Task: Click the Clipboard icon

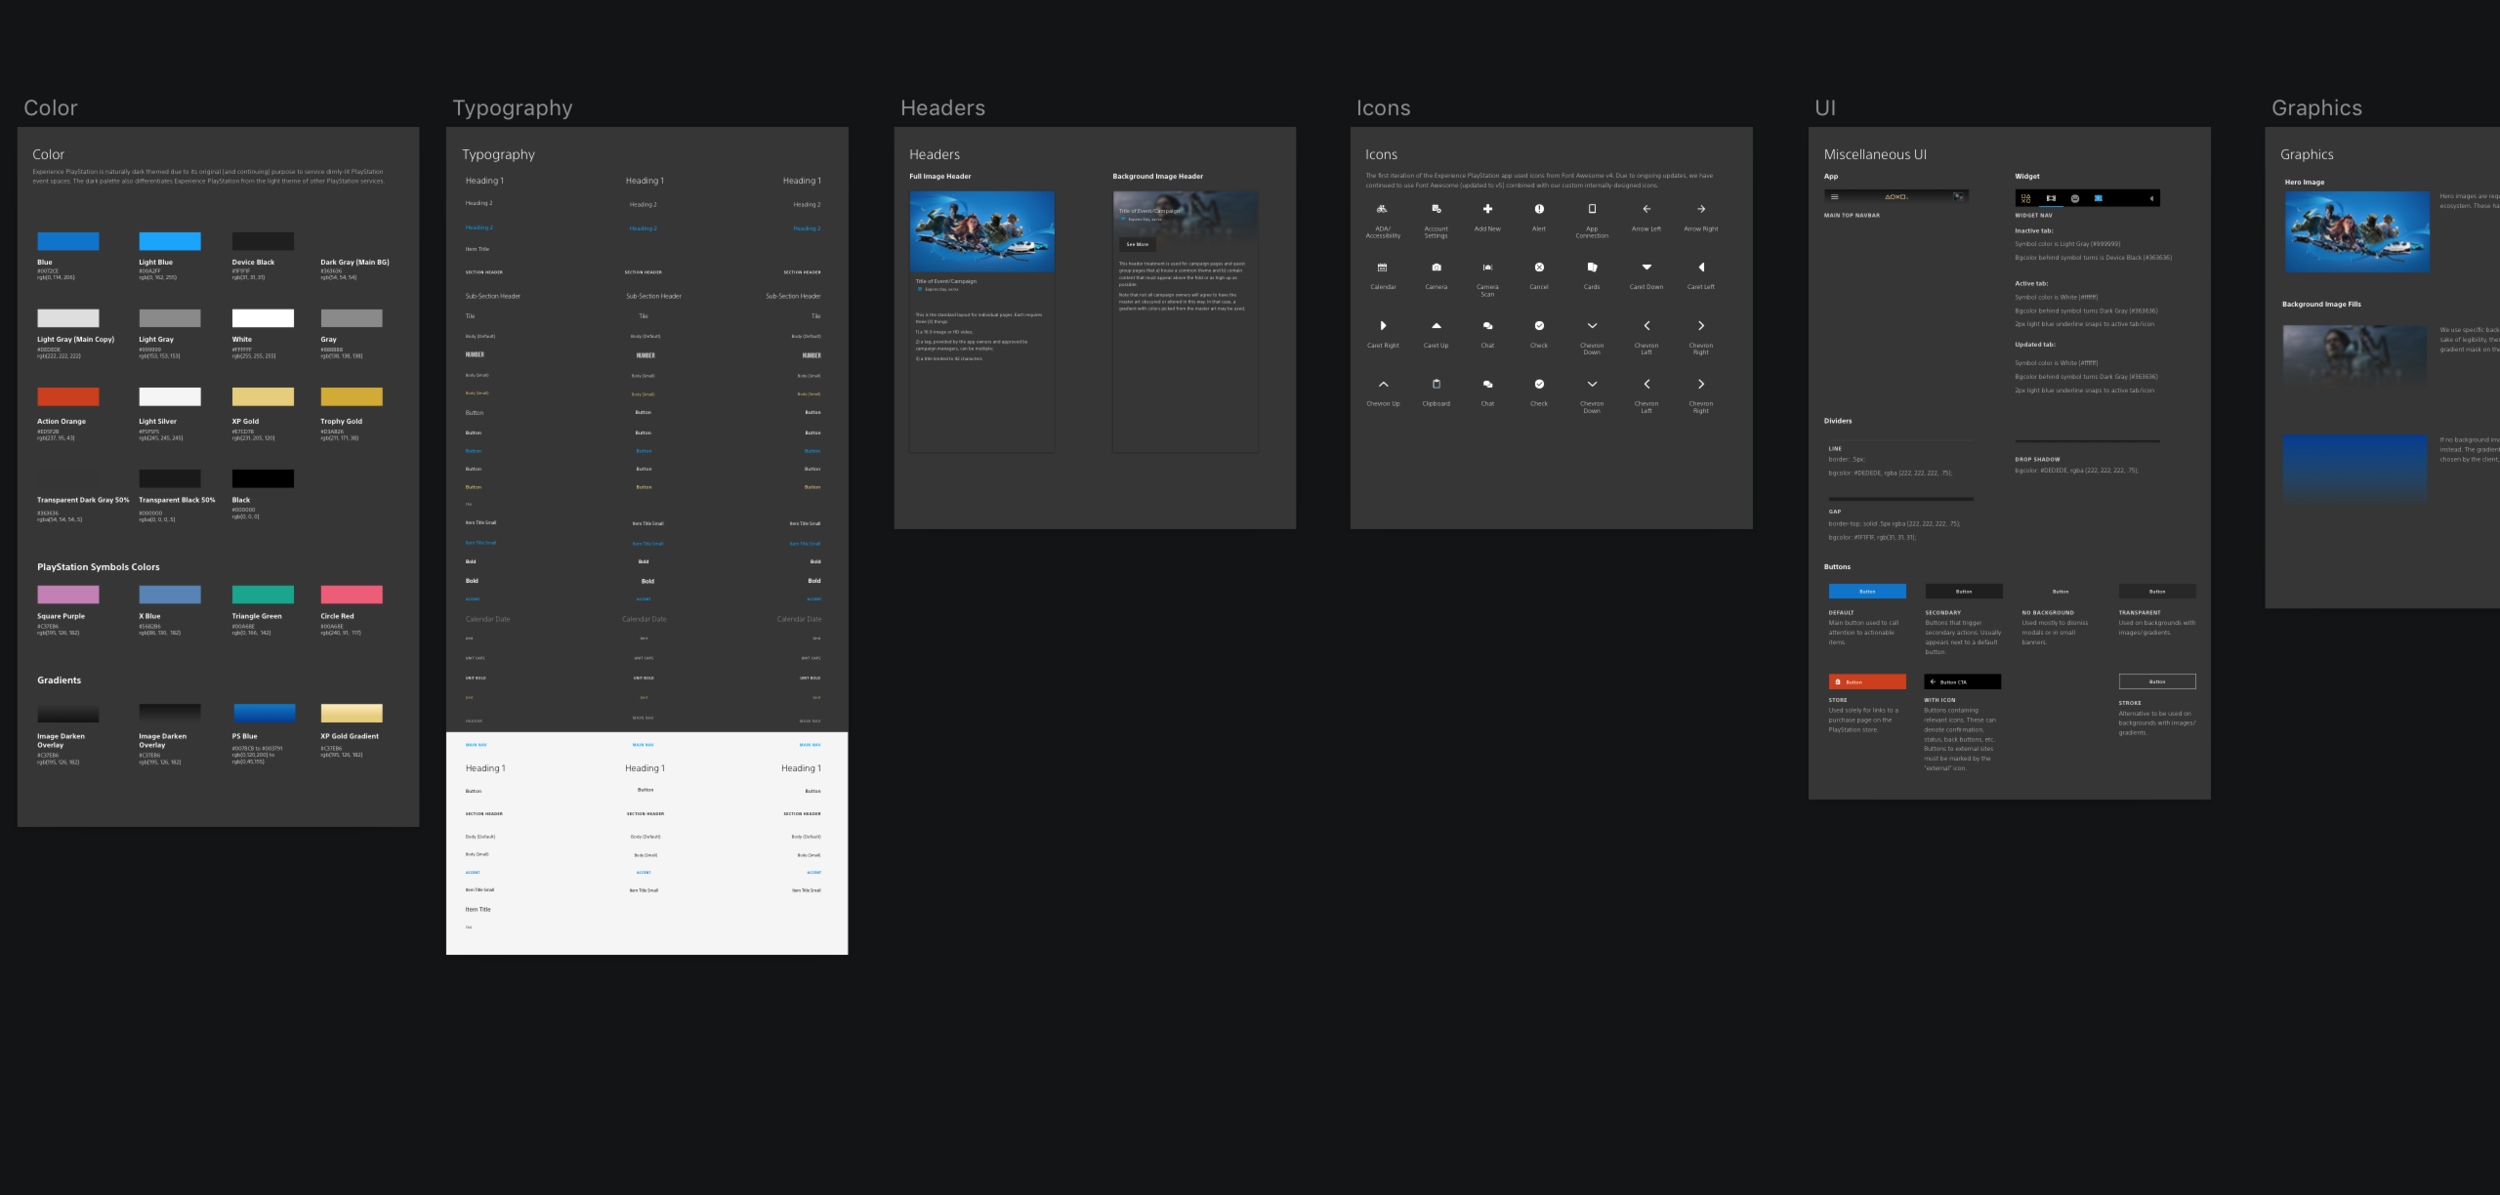Action: [x=1436, y=384]
